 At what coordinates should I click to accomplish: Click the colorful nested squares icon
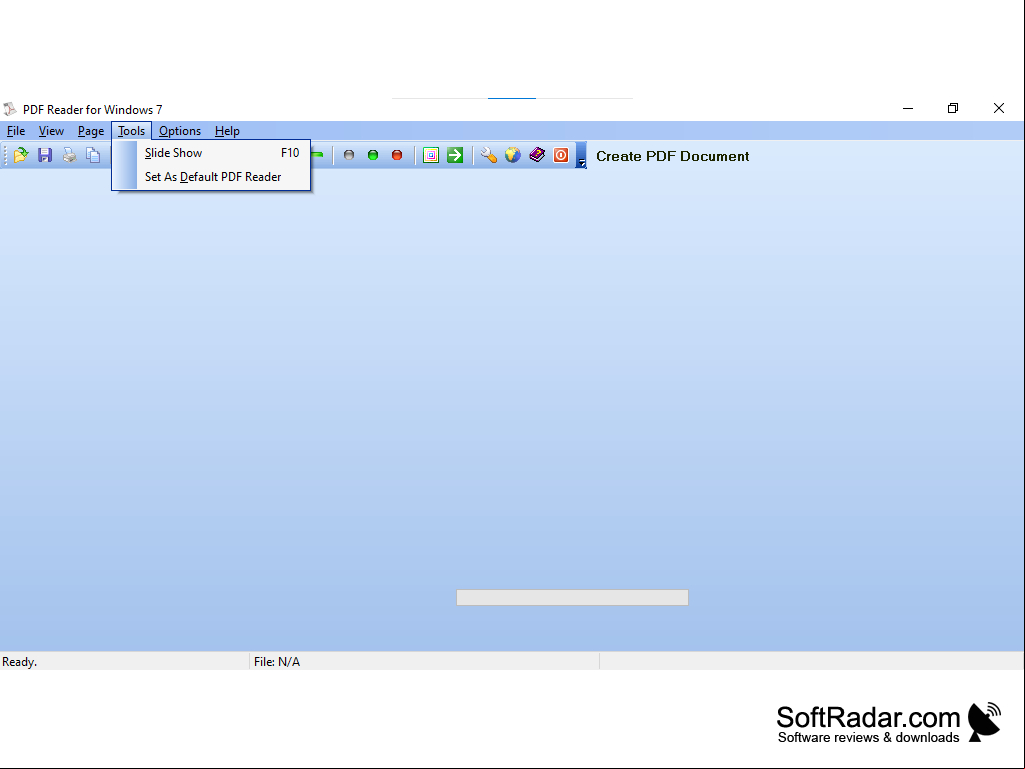(x=431, y=155)
